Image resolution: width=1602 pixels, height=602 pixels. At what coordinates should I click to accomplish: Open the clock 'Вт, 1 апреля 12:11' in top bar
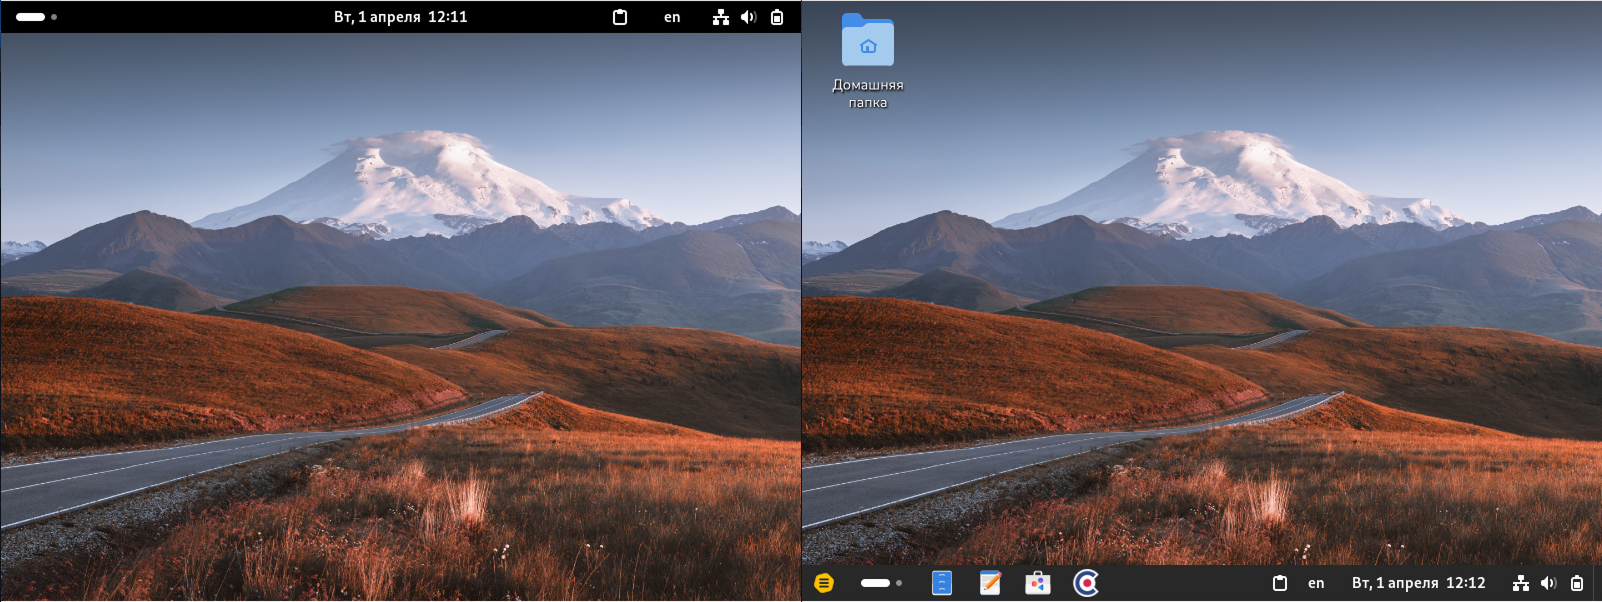401,17
